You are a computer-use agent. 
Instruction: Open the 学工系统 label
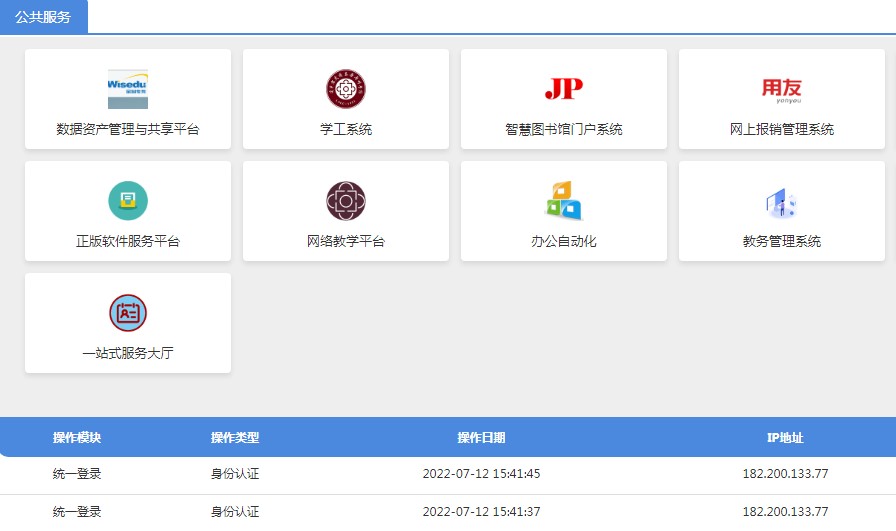pos(346,129)
